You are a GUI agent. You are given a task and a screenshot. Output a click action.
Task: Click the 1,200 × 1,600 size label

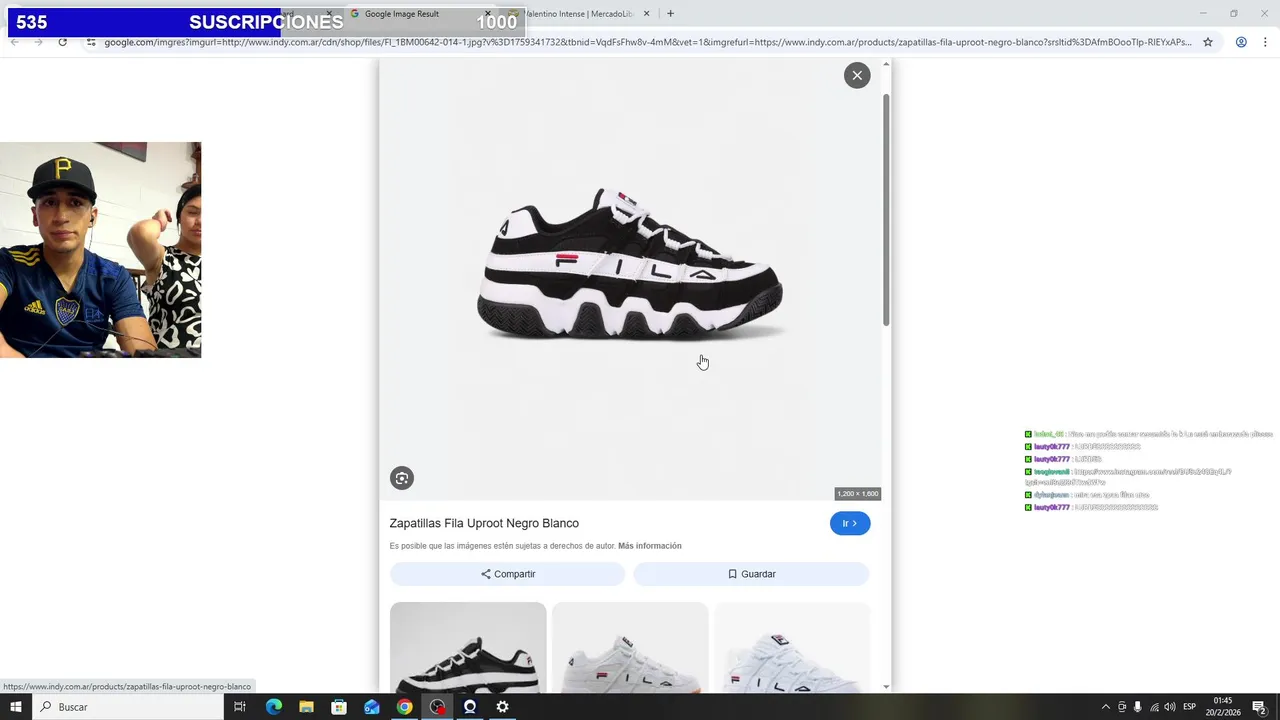(858, 494)
